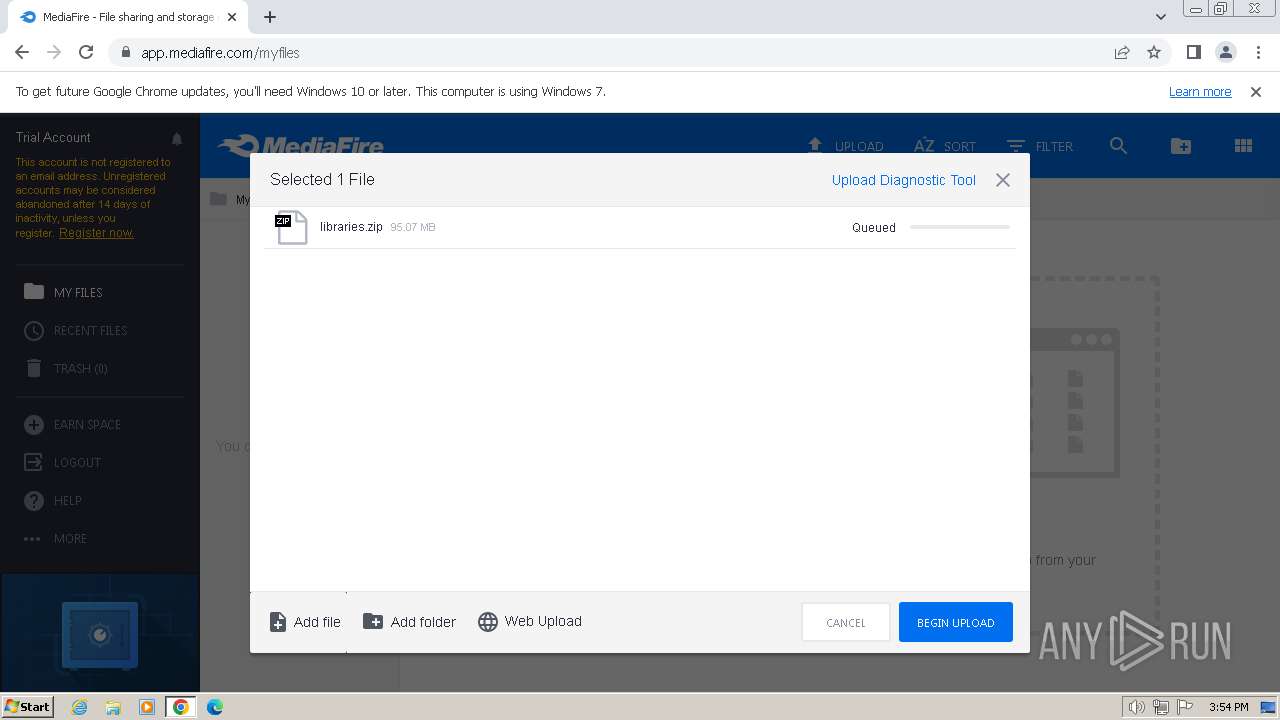Close the MediaFire browser tab
Image resolution: width=1280 pixels, height=720 pixels.
[x=232, y=17]
